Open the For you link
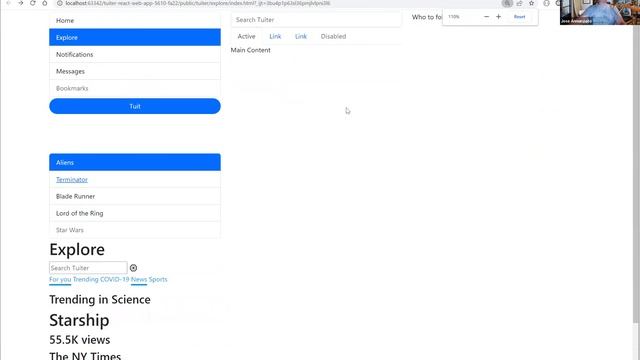 pyautogui.click(x=60, y=280)
